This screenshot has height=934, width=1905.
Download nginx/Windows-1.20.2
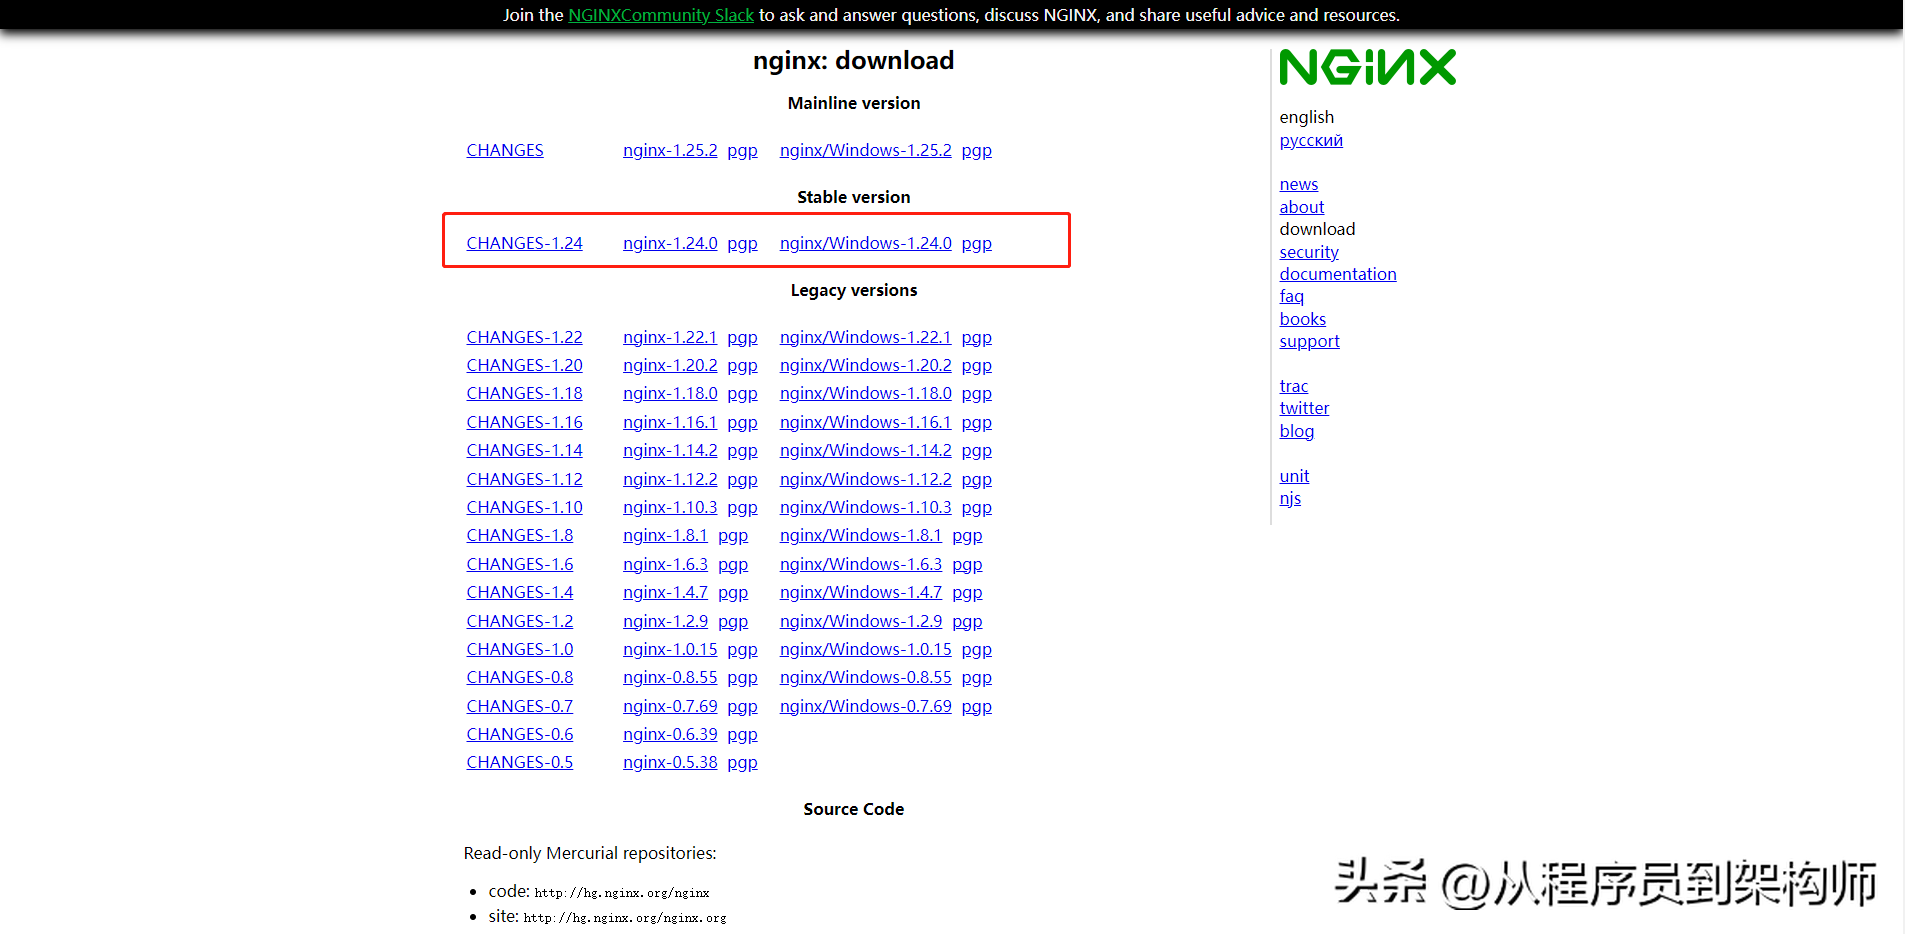[866, 365]
